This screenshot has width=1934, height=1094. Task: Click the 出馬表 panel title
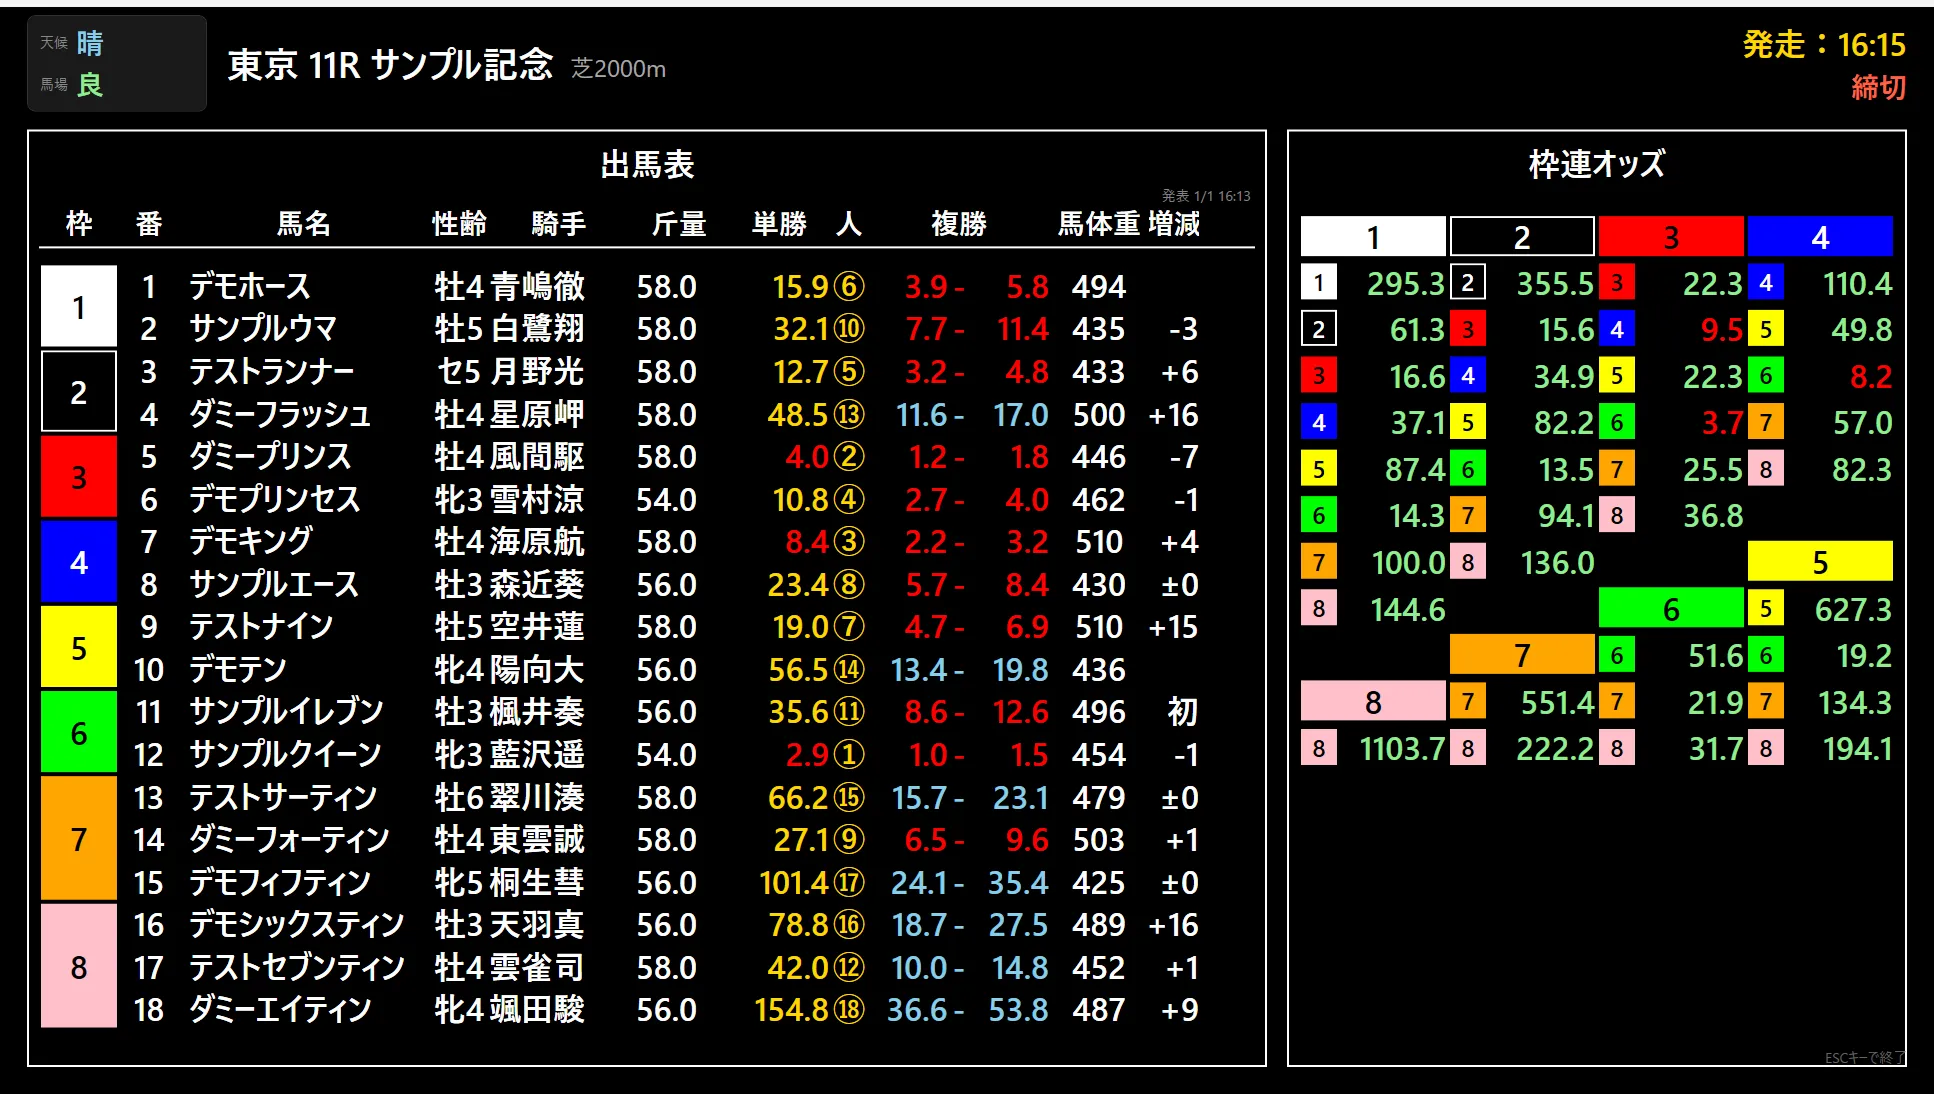tap(647, 165)
